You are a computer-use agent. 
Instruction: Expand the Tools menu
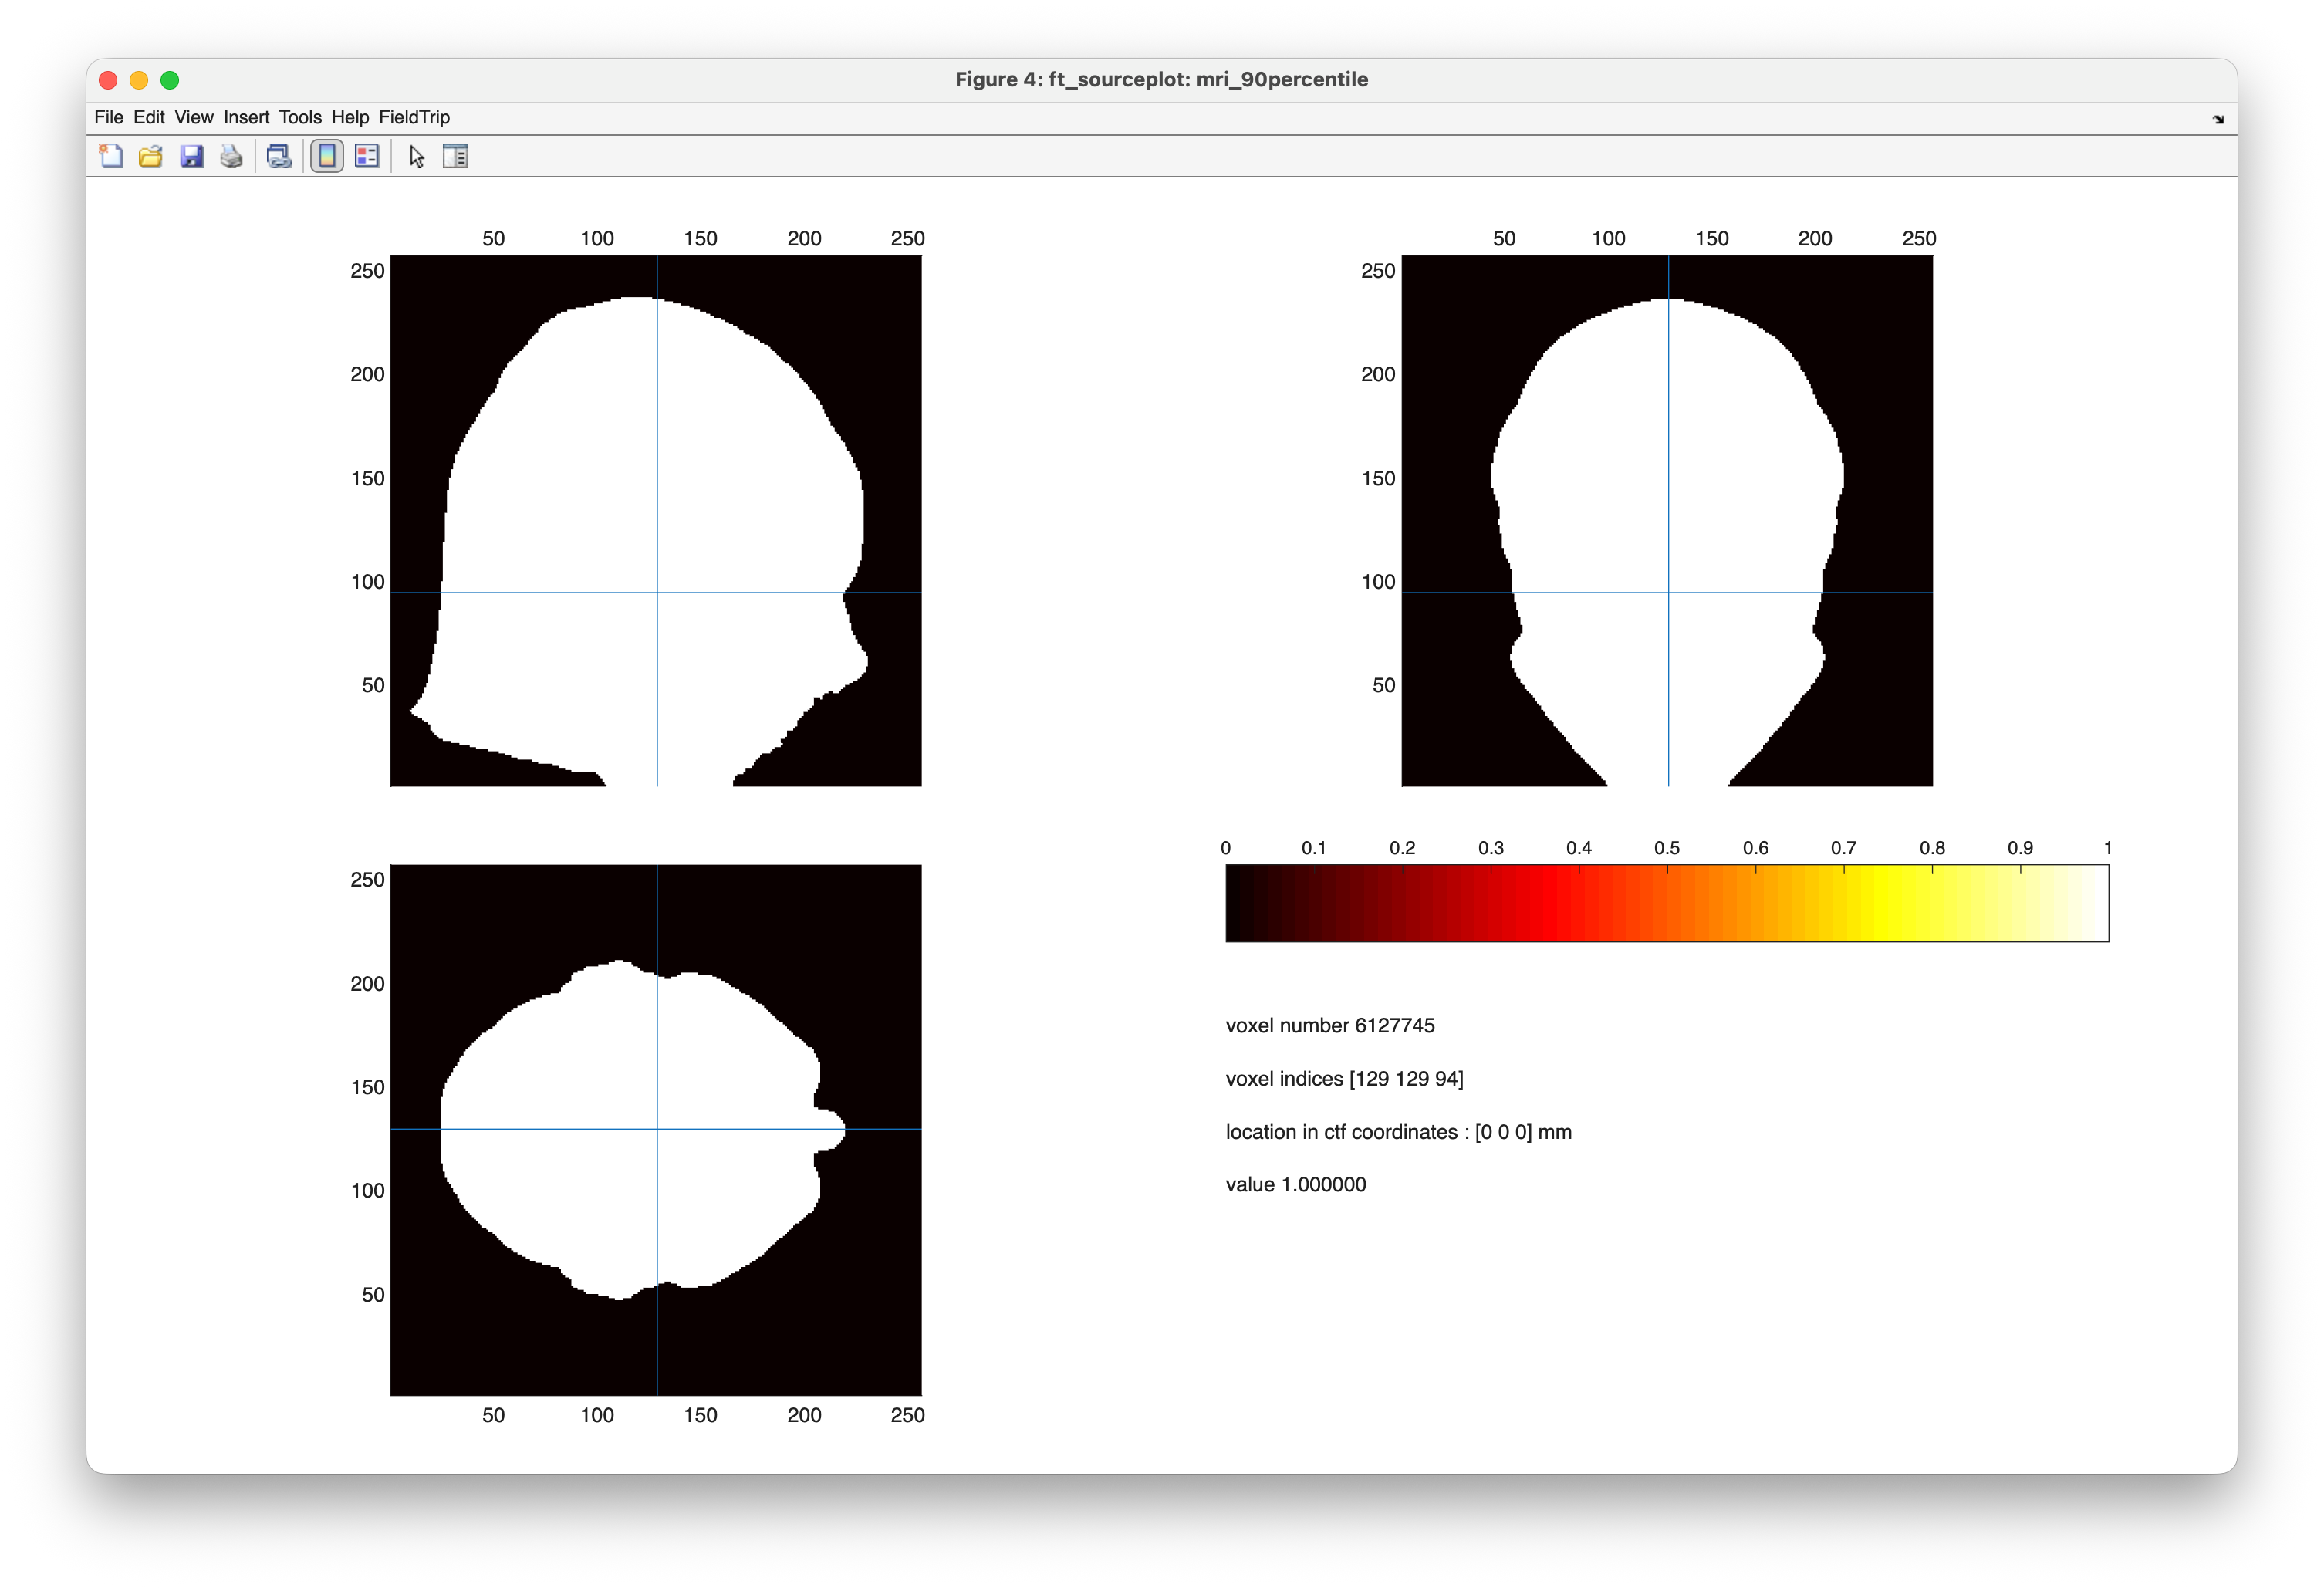[x=300, y=117]
